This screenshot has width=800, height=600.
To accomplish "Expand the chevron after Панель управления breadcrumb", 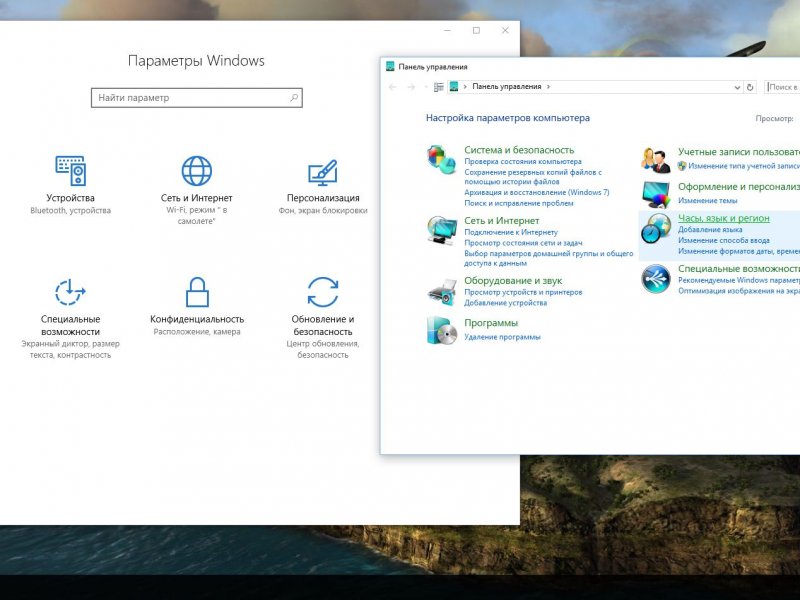I will click(x=548, y=87).
